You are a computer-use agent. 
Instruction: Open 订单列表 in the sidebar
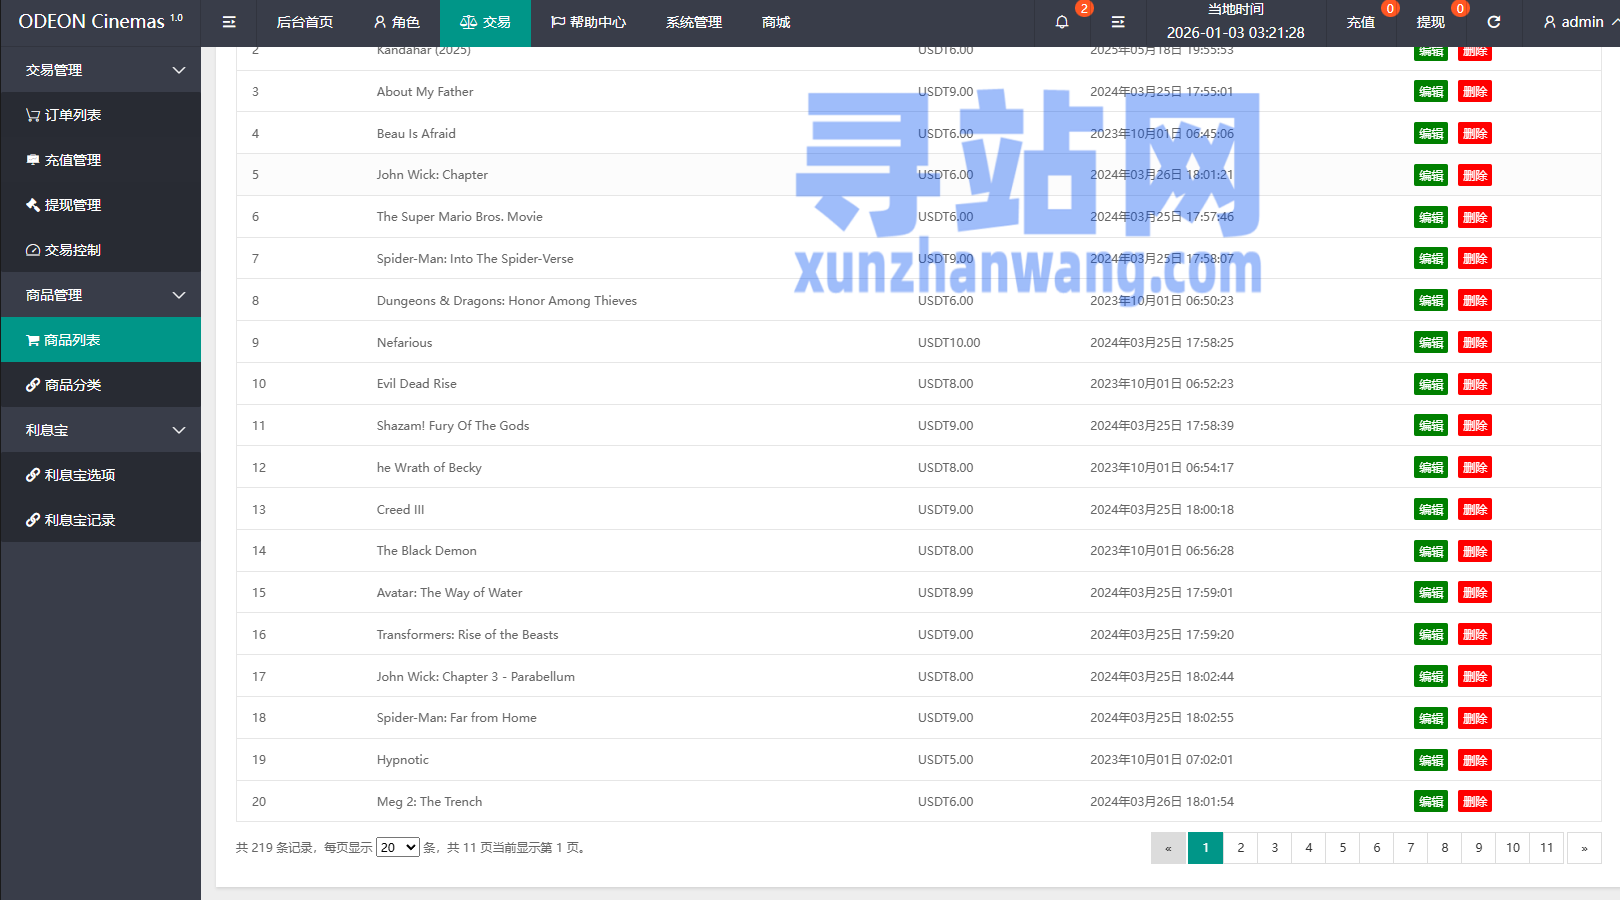72,115
